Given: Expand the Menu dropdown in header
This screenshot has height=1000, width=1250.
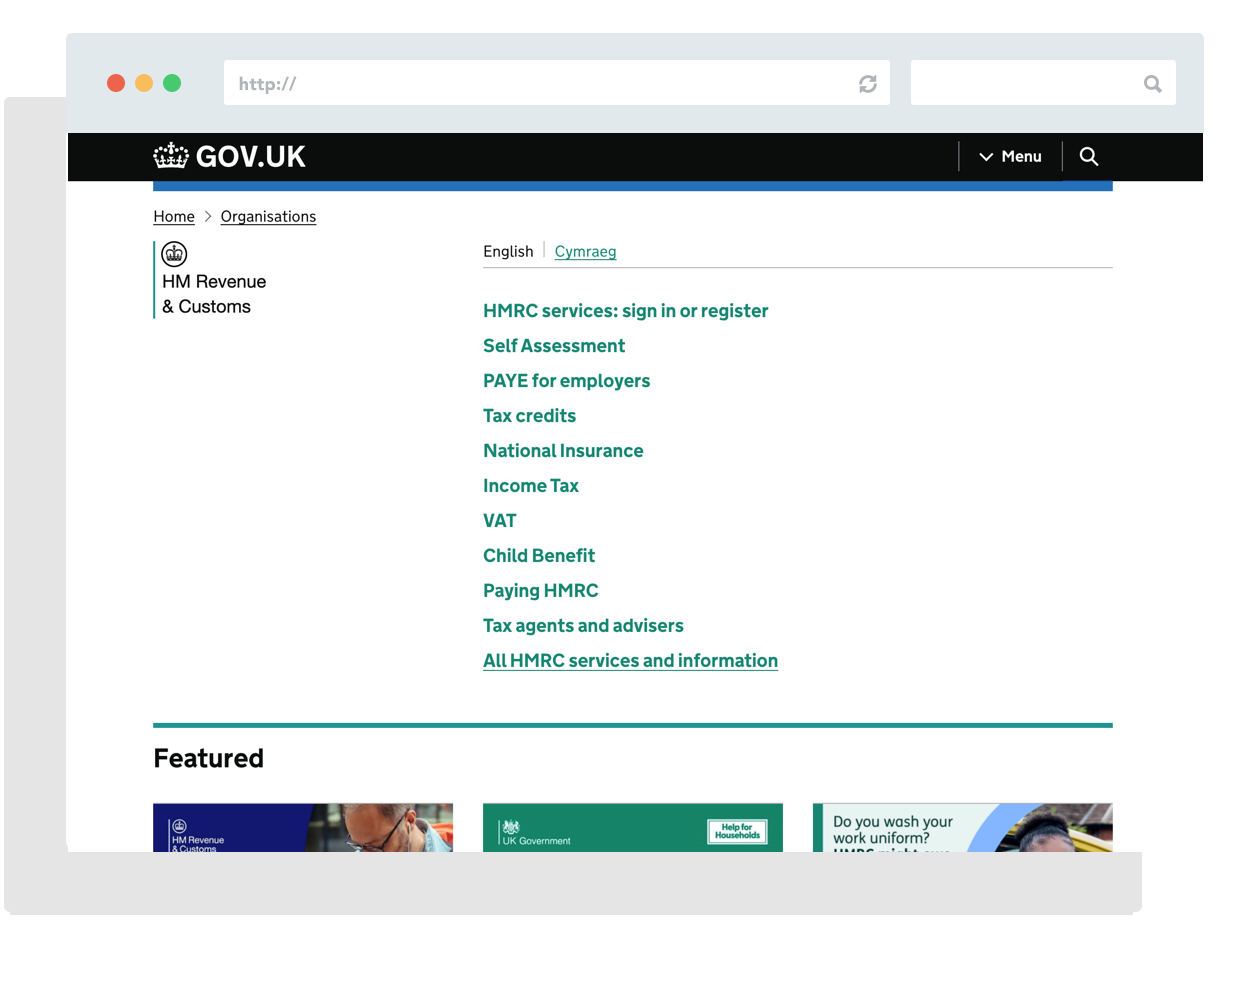Looking at the screenshot, I should 1010,156.
